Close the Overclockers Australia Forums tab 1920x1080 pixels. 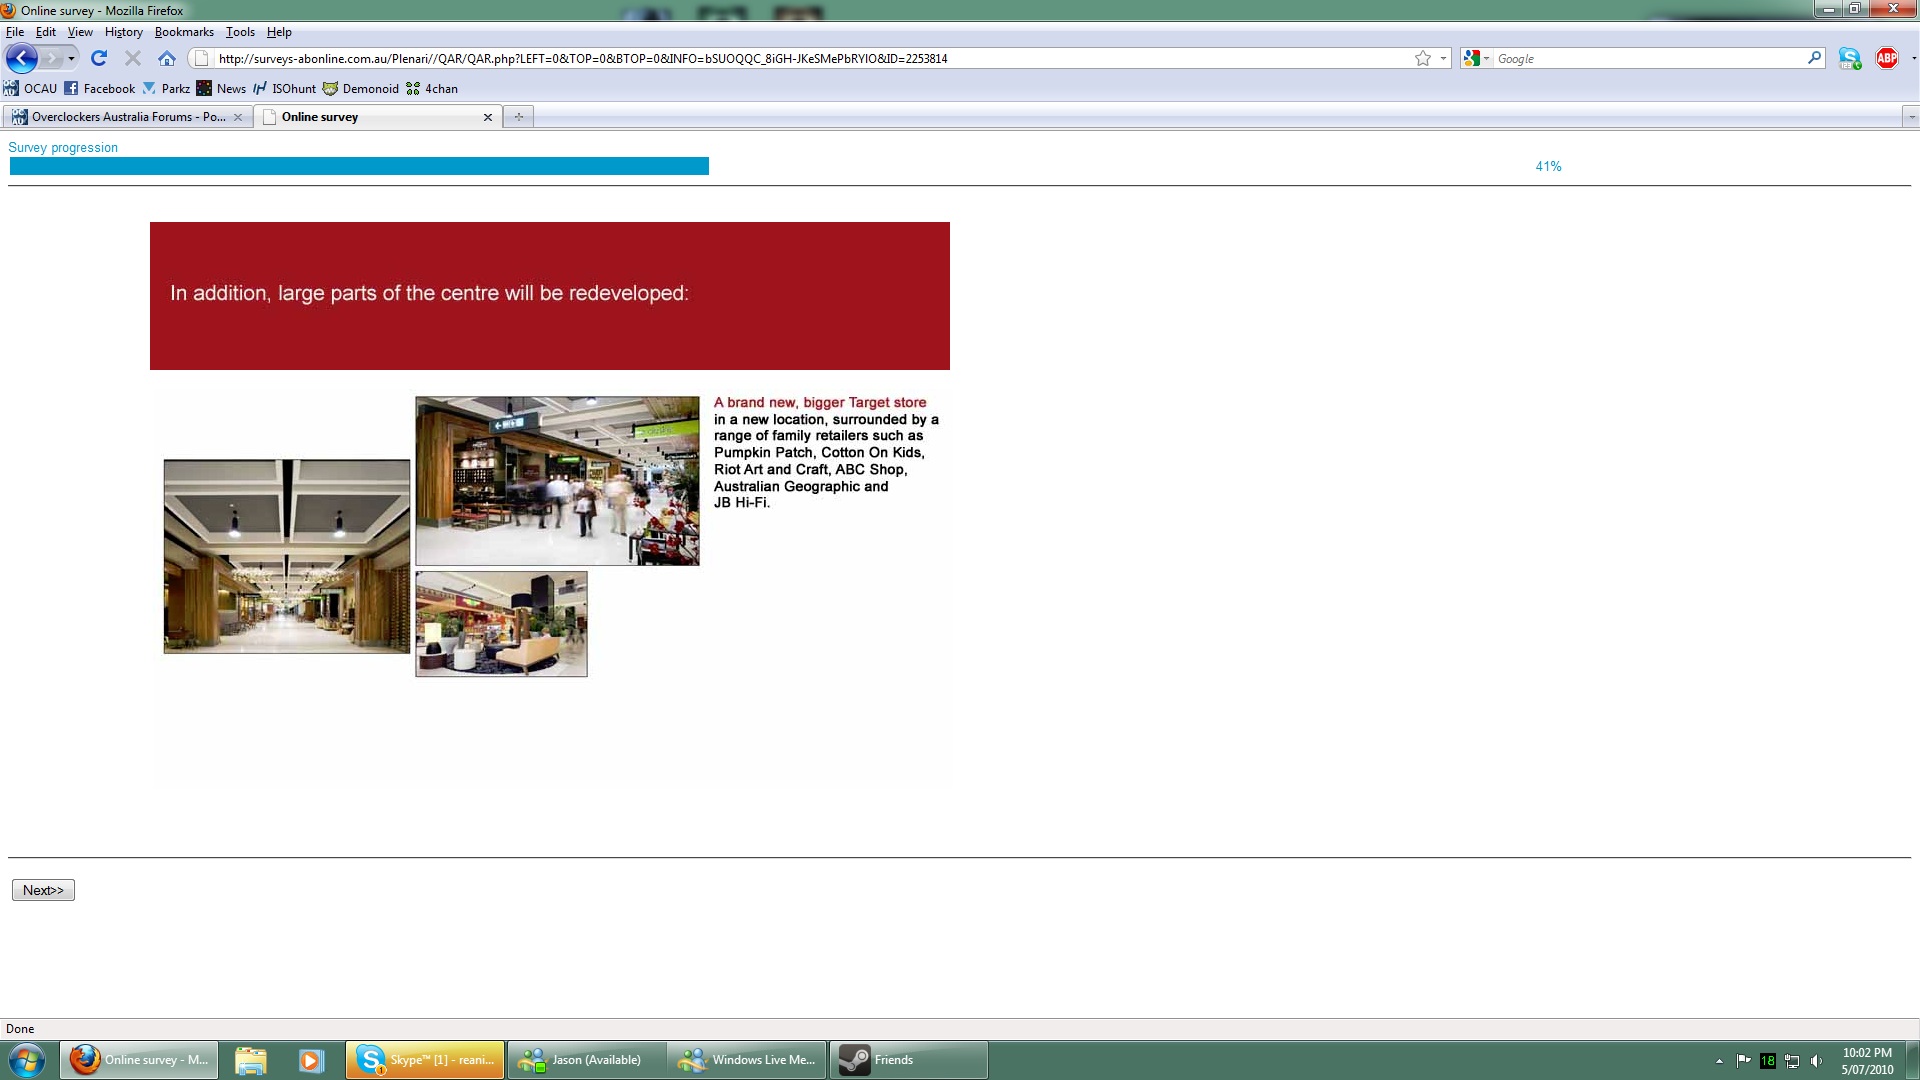click(x=238, y=117)
